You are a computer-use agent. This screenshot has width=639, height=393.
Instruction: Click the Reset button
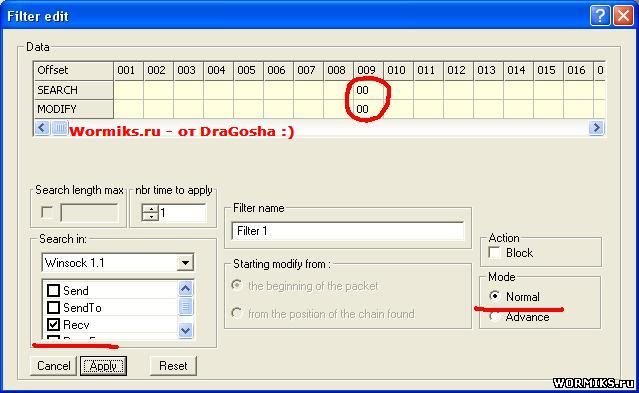tap(173, 366)
